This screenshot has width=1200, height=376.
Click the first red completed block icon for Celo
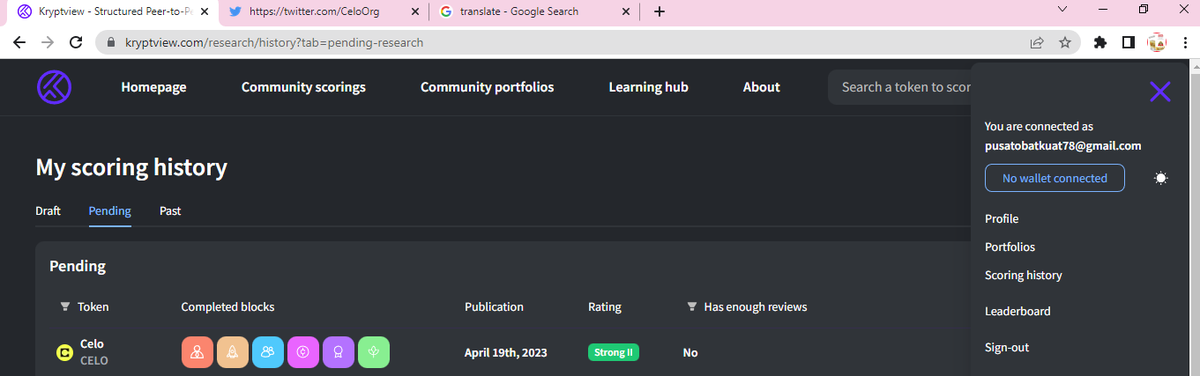coord(197,352)
